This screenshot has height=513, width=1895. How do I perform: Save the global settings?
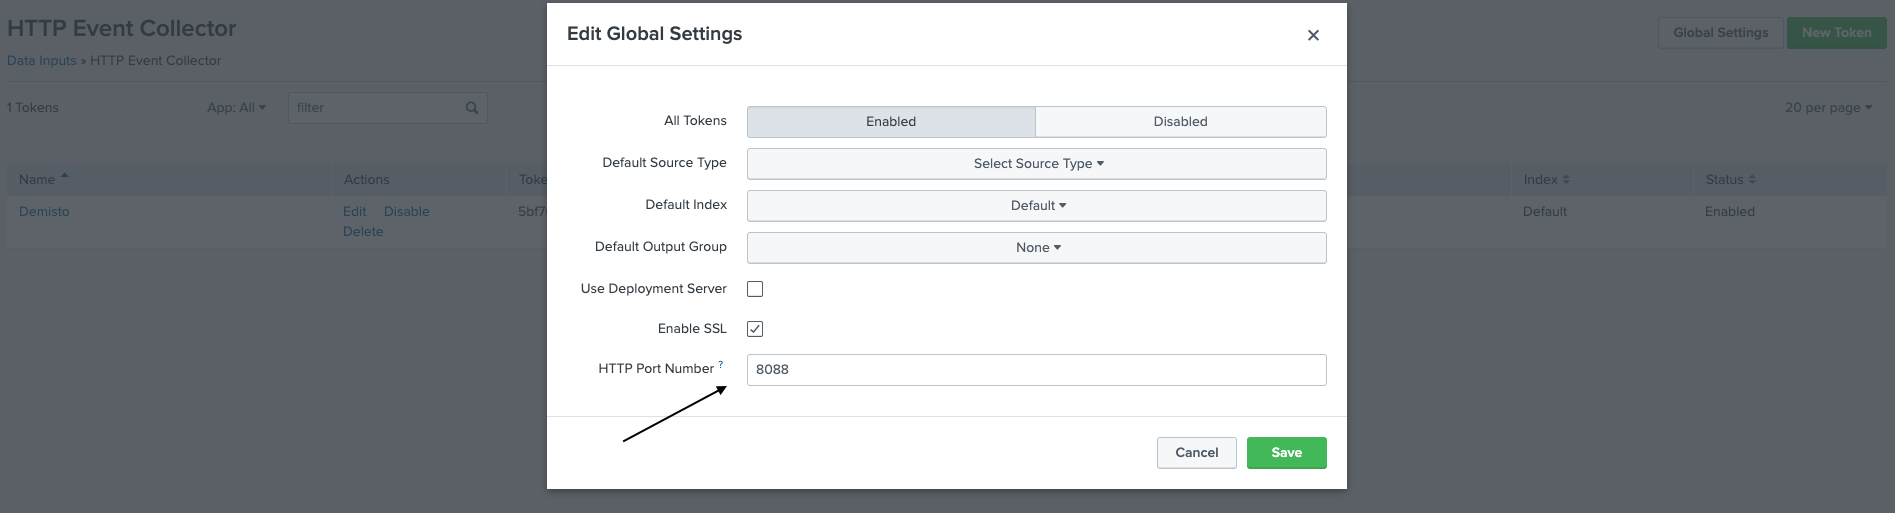(1286, 453)
